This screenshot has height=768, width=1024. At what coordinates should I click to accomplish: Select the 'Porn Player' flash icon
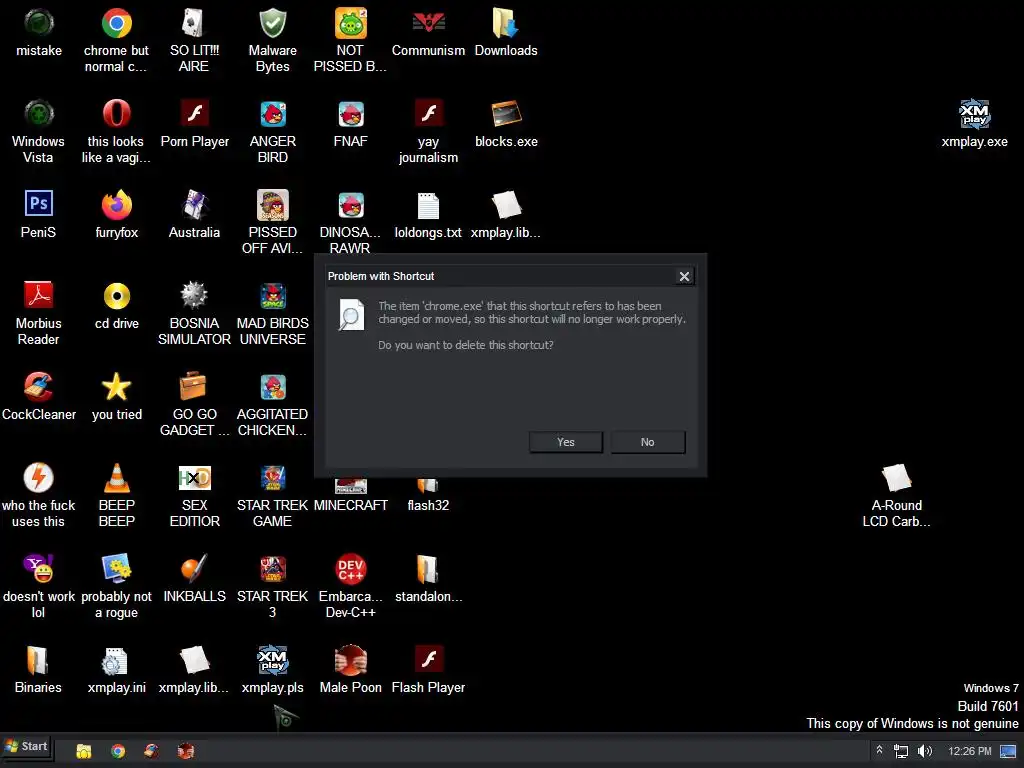[194, 125]
